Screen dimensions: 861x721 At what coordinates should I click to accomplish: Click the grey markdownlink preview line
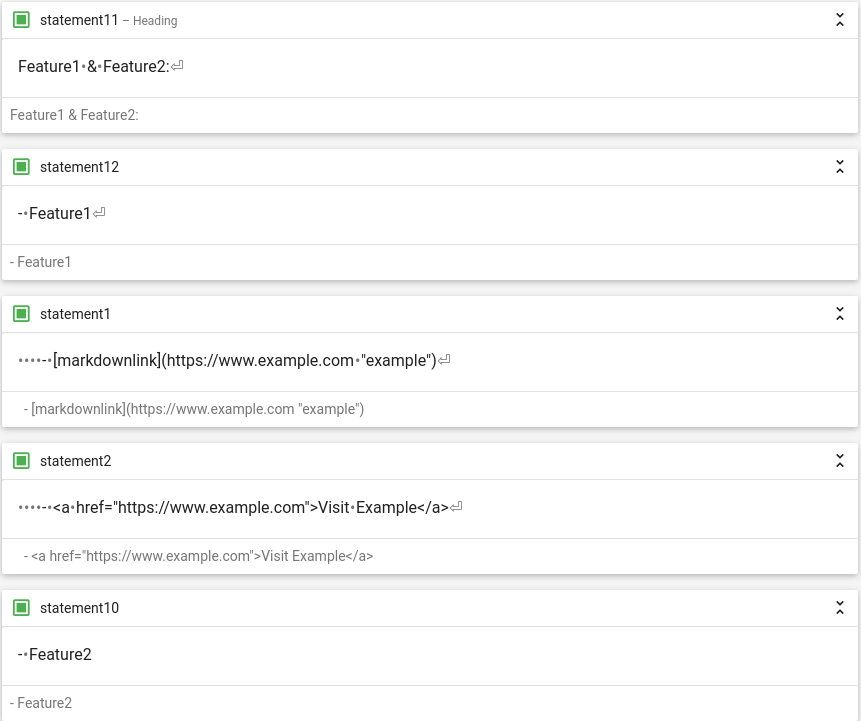point(194,409)
